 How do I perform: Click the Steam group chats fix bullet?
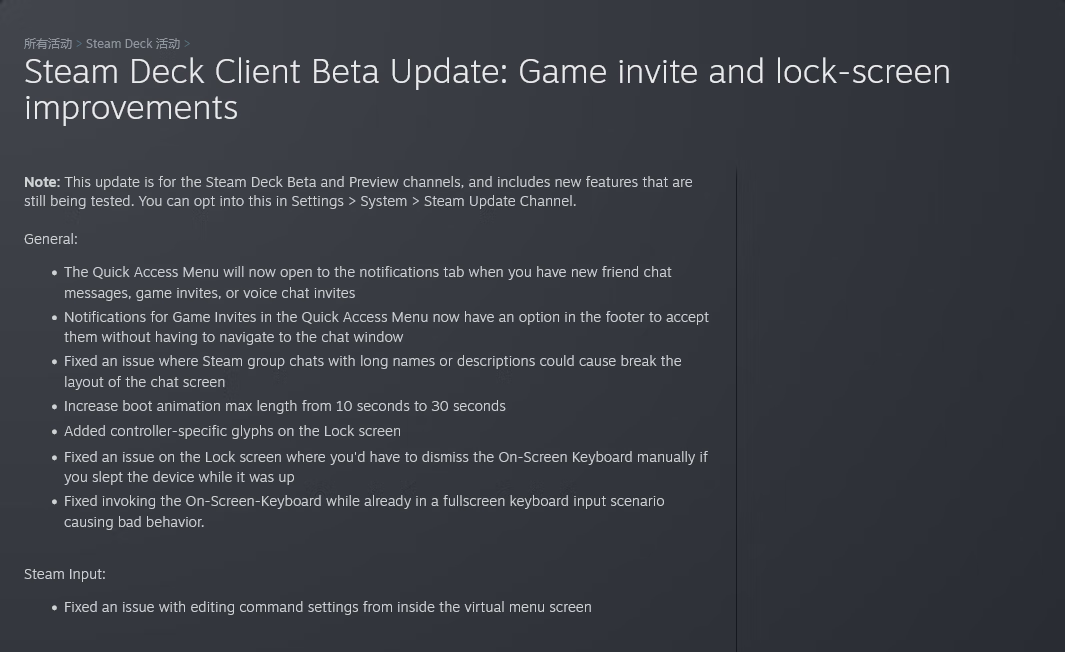pyautogui.click(x=372, y=372)
